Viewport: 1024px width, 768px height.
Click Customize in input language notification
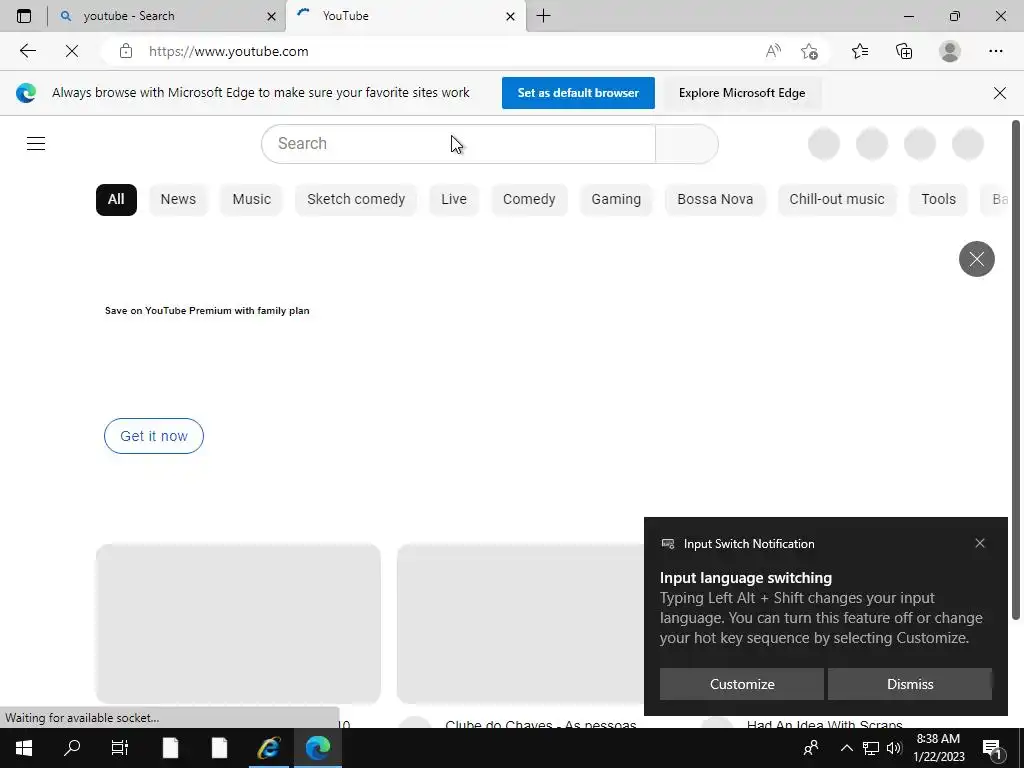742,684
